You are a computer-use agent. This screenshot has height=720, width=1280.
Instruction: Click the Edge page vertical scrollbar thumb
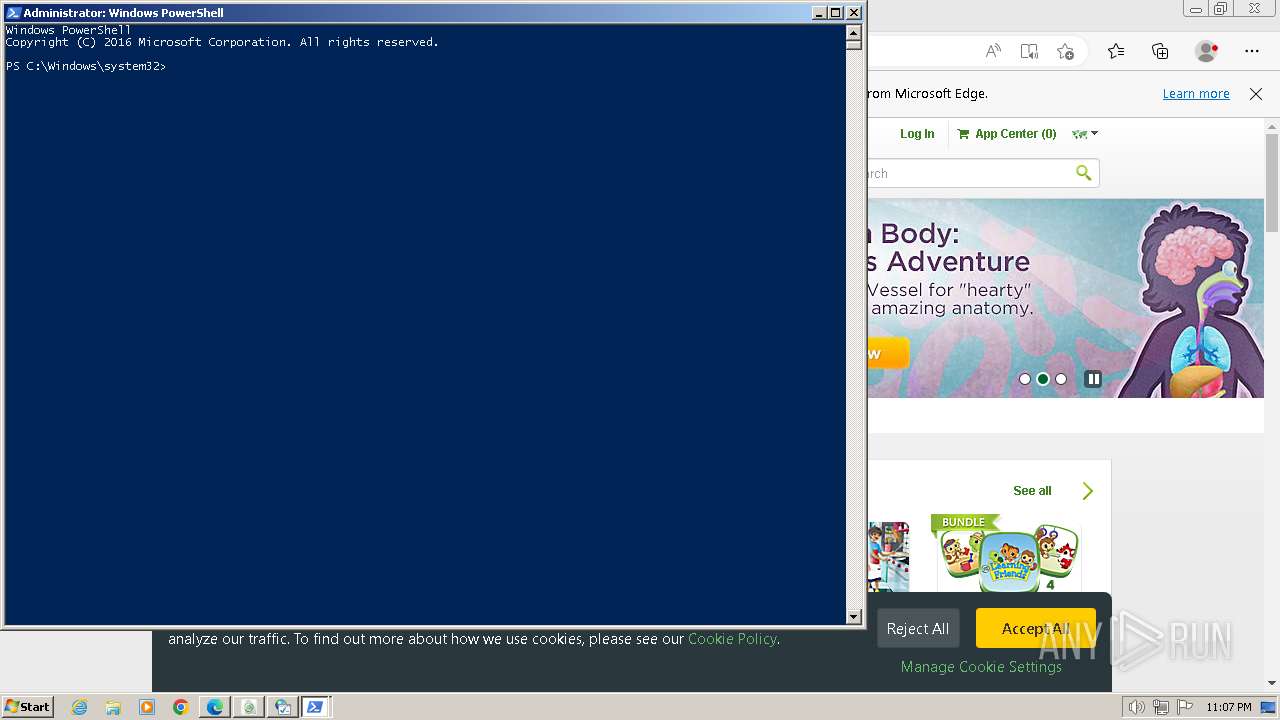[1272, 182]
